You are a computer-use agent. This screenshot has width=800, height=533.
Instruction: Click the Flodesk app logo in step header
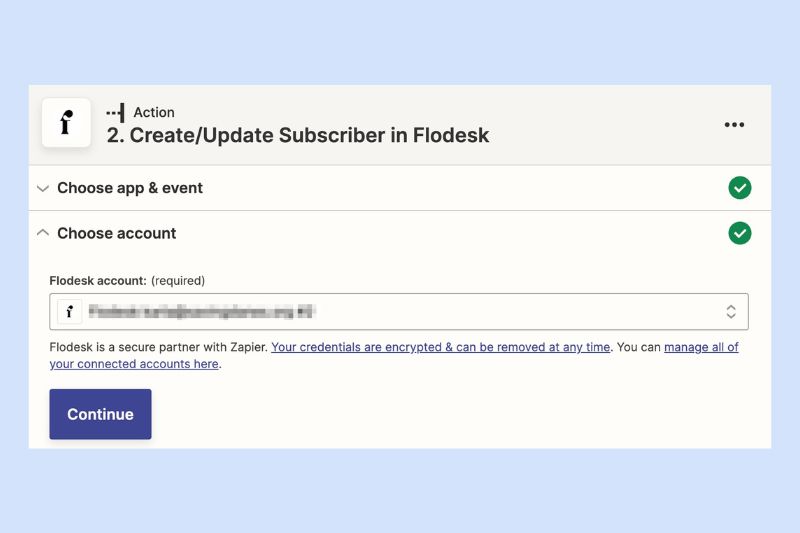click(66, 123)
